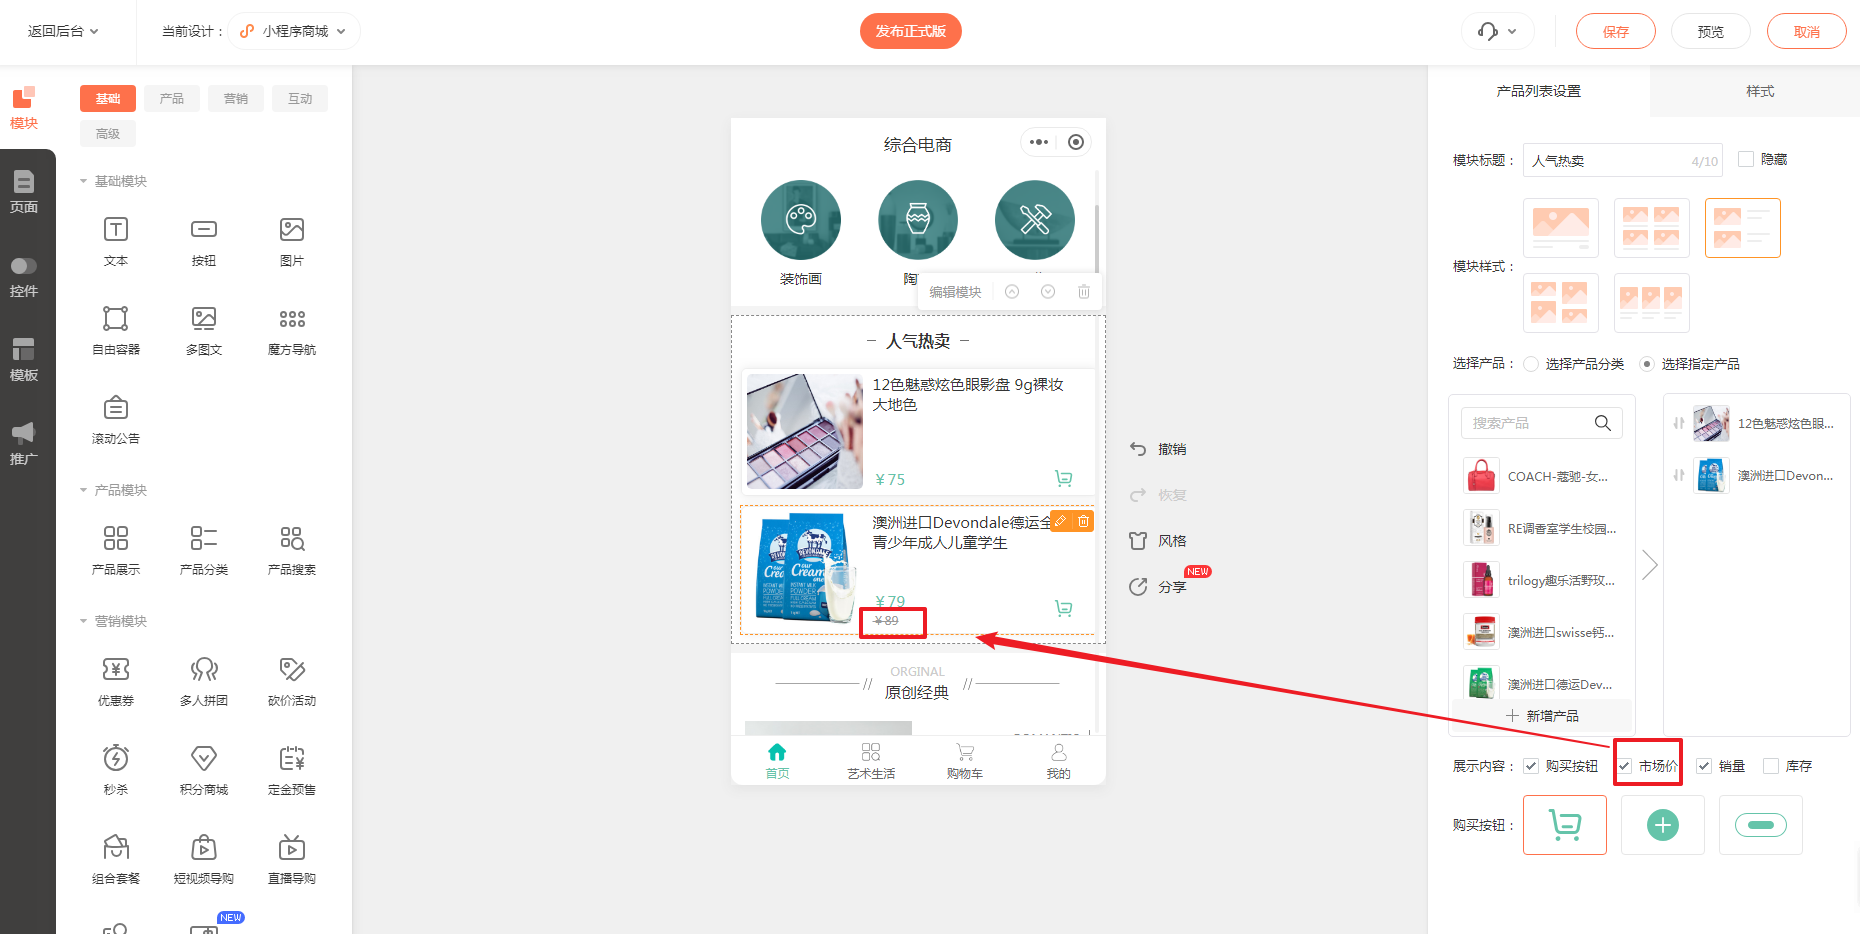Delete the selected Devondale product item
This screenshot has height=934, width=1860.
[x=1083, y=521]
